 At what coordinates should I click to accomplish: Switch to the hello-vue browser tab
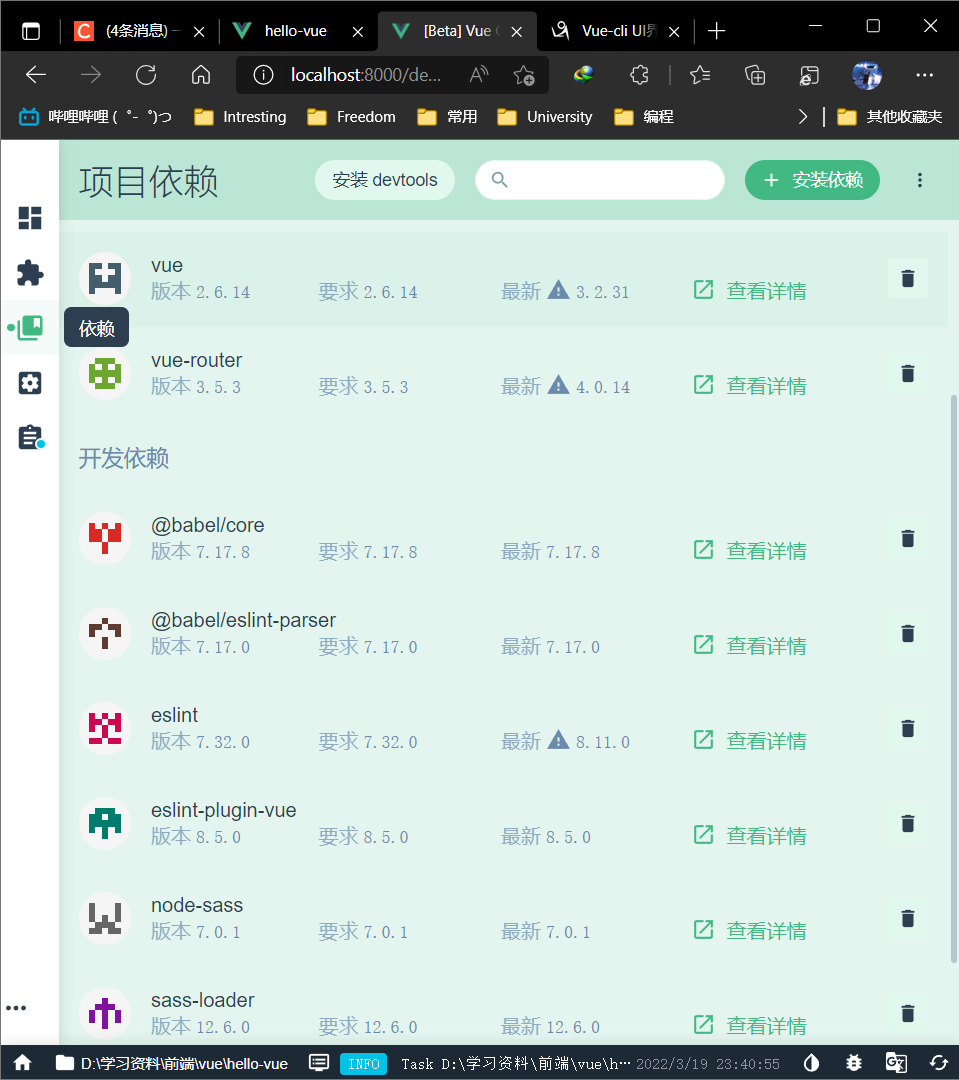[298, 31]
